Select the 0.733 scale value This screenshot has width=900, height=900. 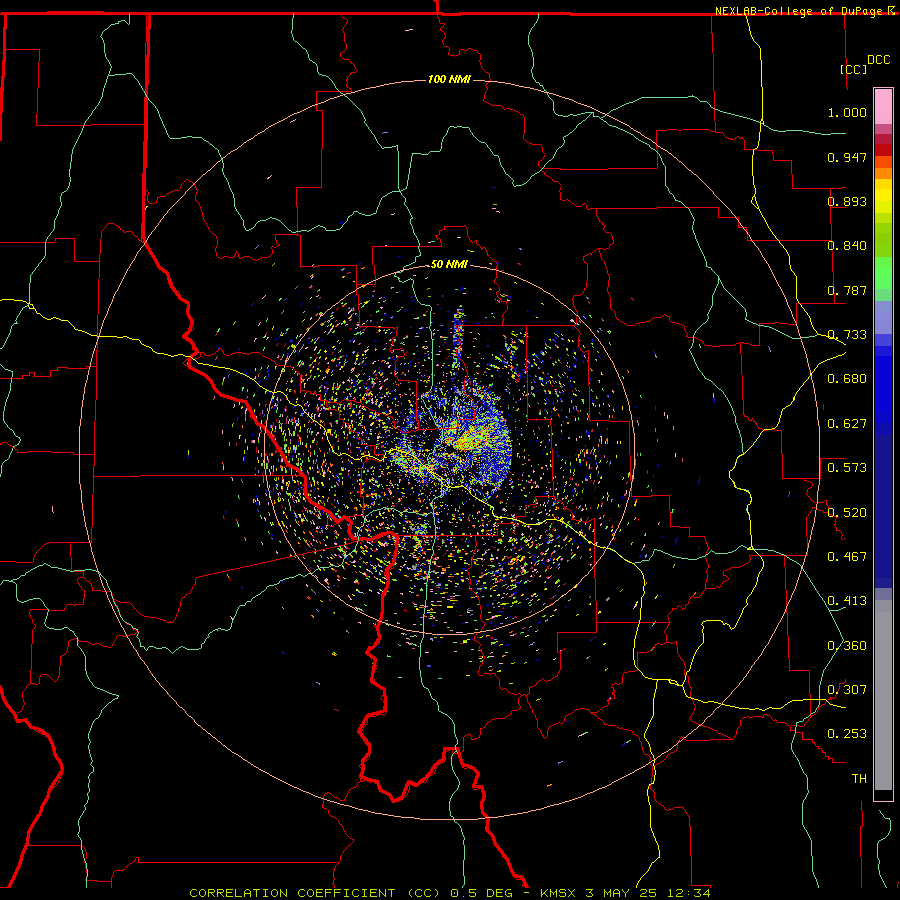847,335
